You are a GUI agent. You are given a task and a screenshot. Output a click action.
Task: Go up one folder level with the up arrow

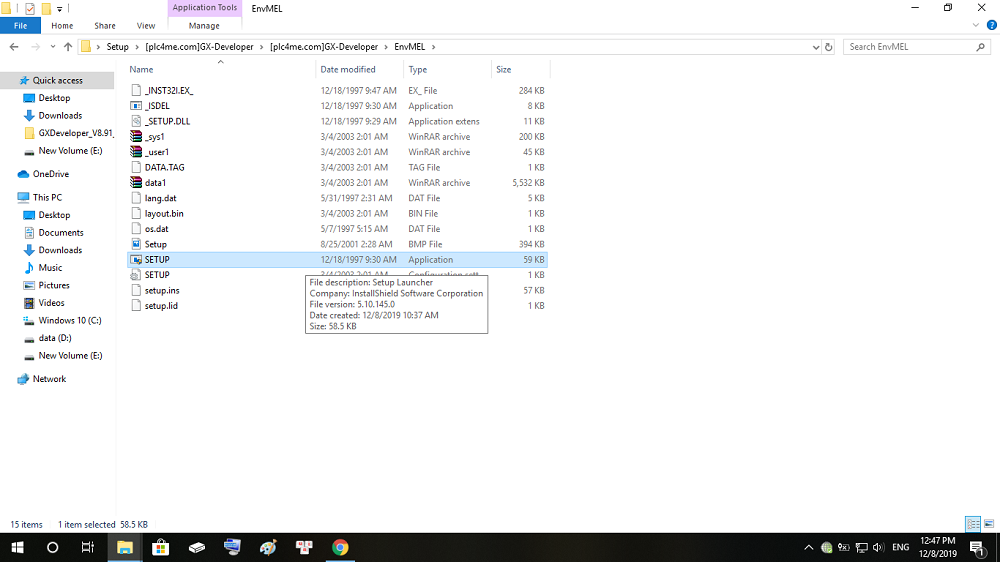(x=68, y=47)
